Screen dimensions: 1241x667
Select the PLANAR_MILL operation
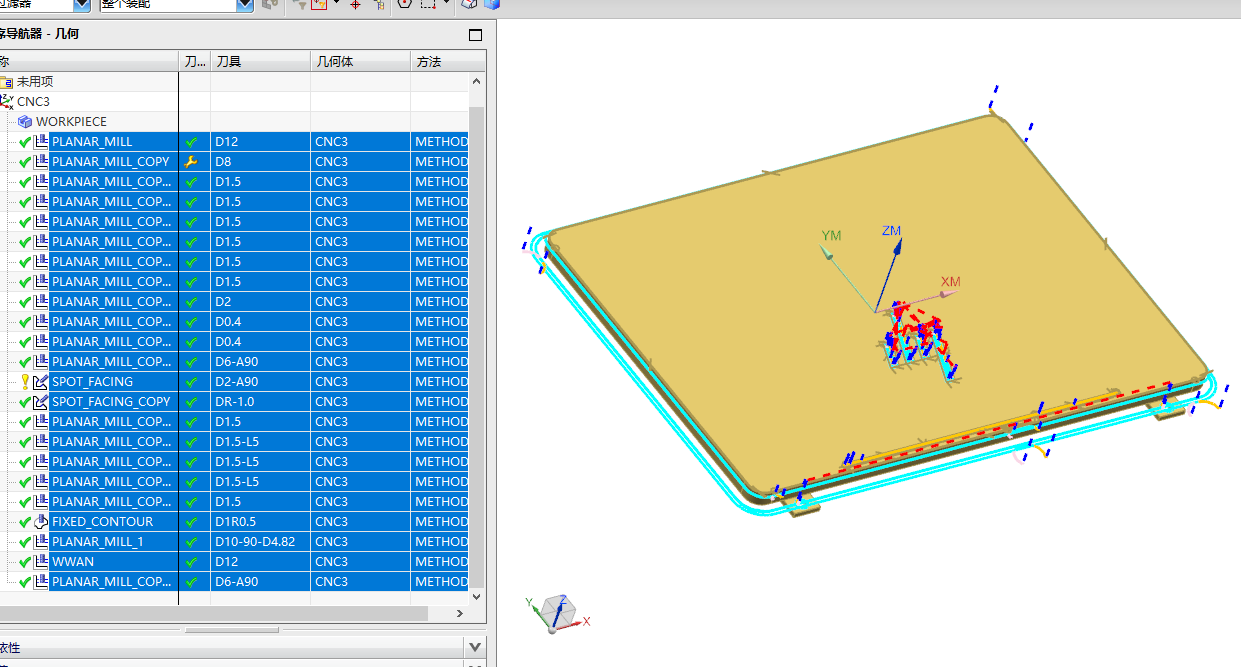pos(92,142)
